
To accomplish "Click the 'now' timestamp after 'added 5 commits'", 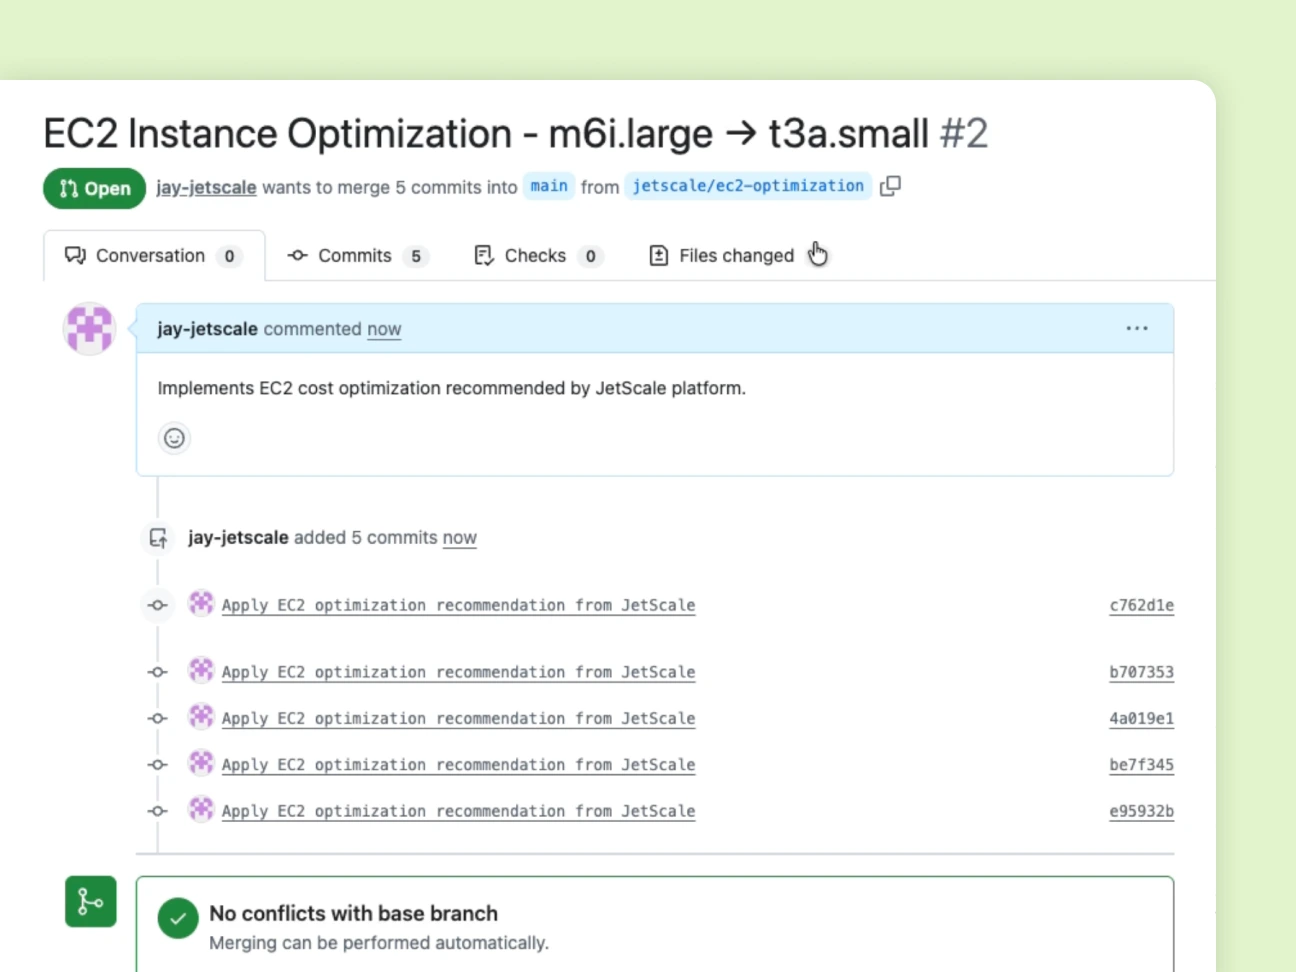I will 460,537.
